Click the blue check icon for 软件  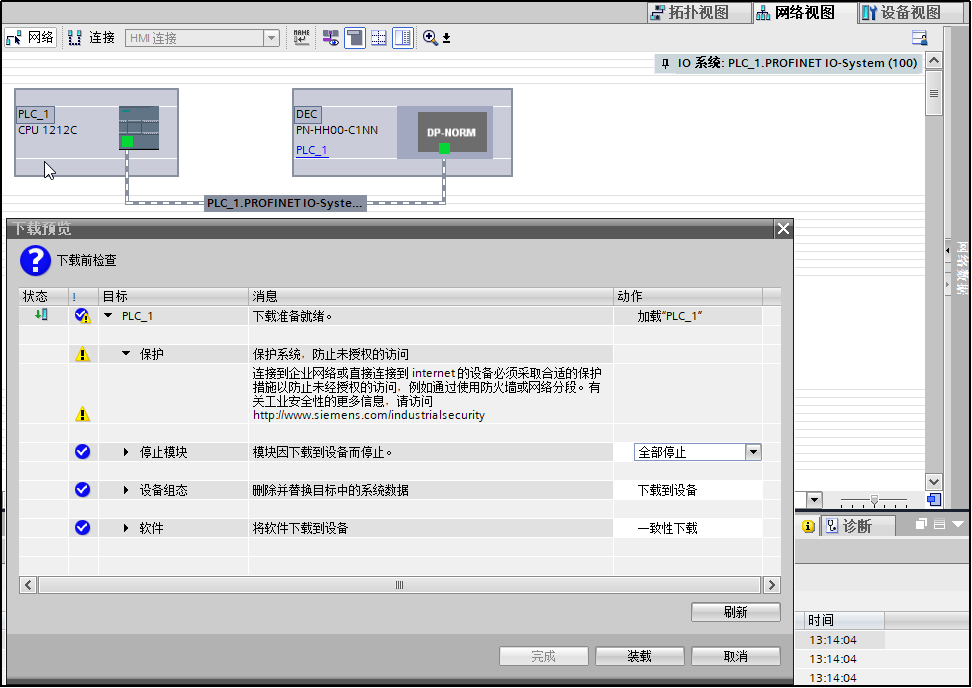click(82, 527)
